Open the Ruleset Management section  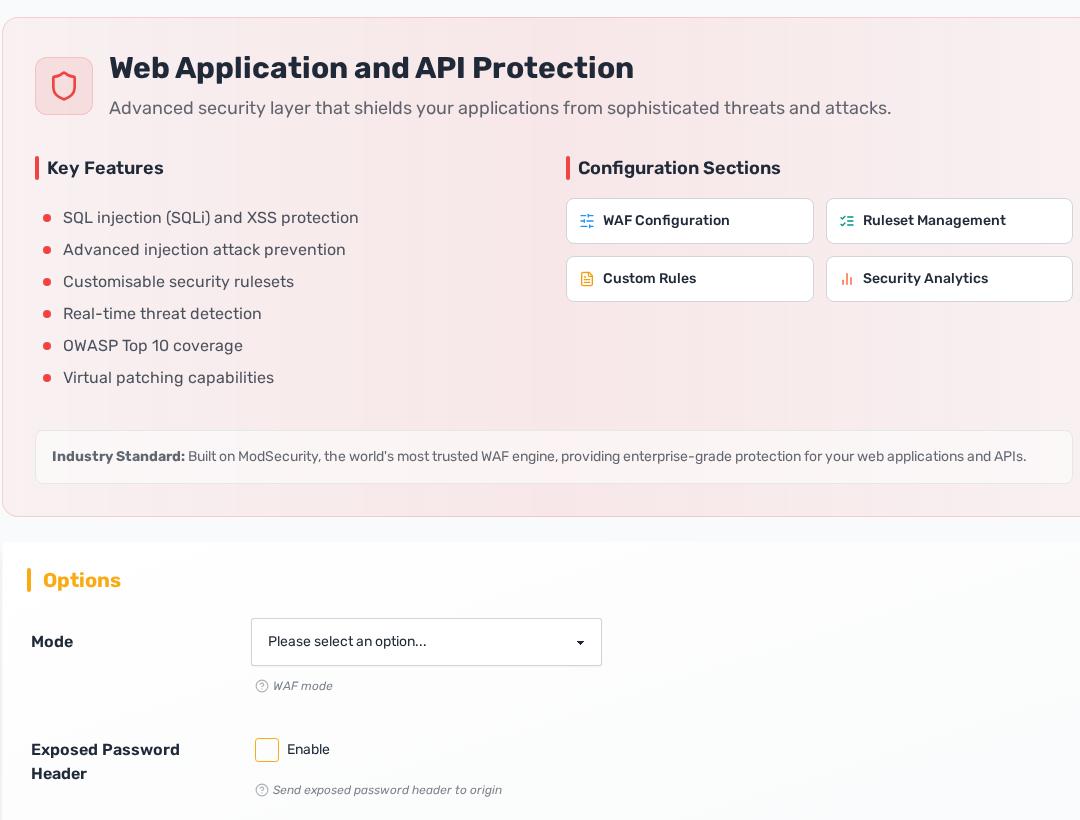point(949,221)
